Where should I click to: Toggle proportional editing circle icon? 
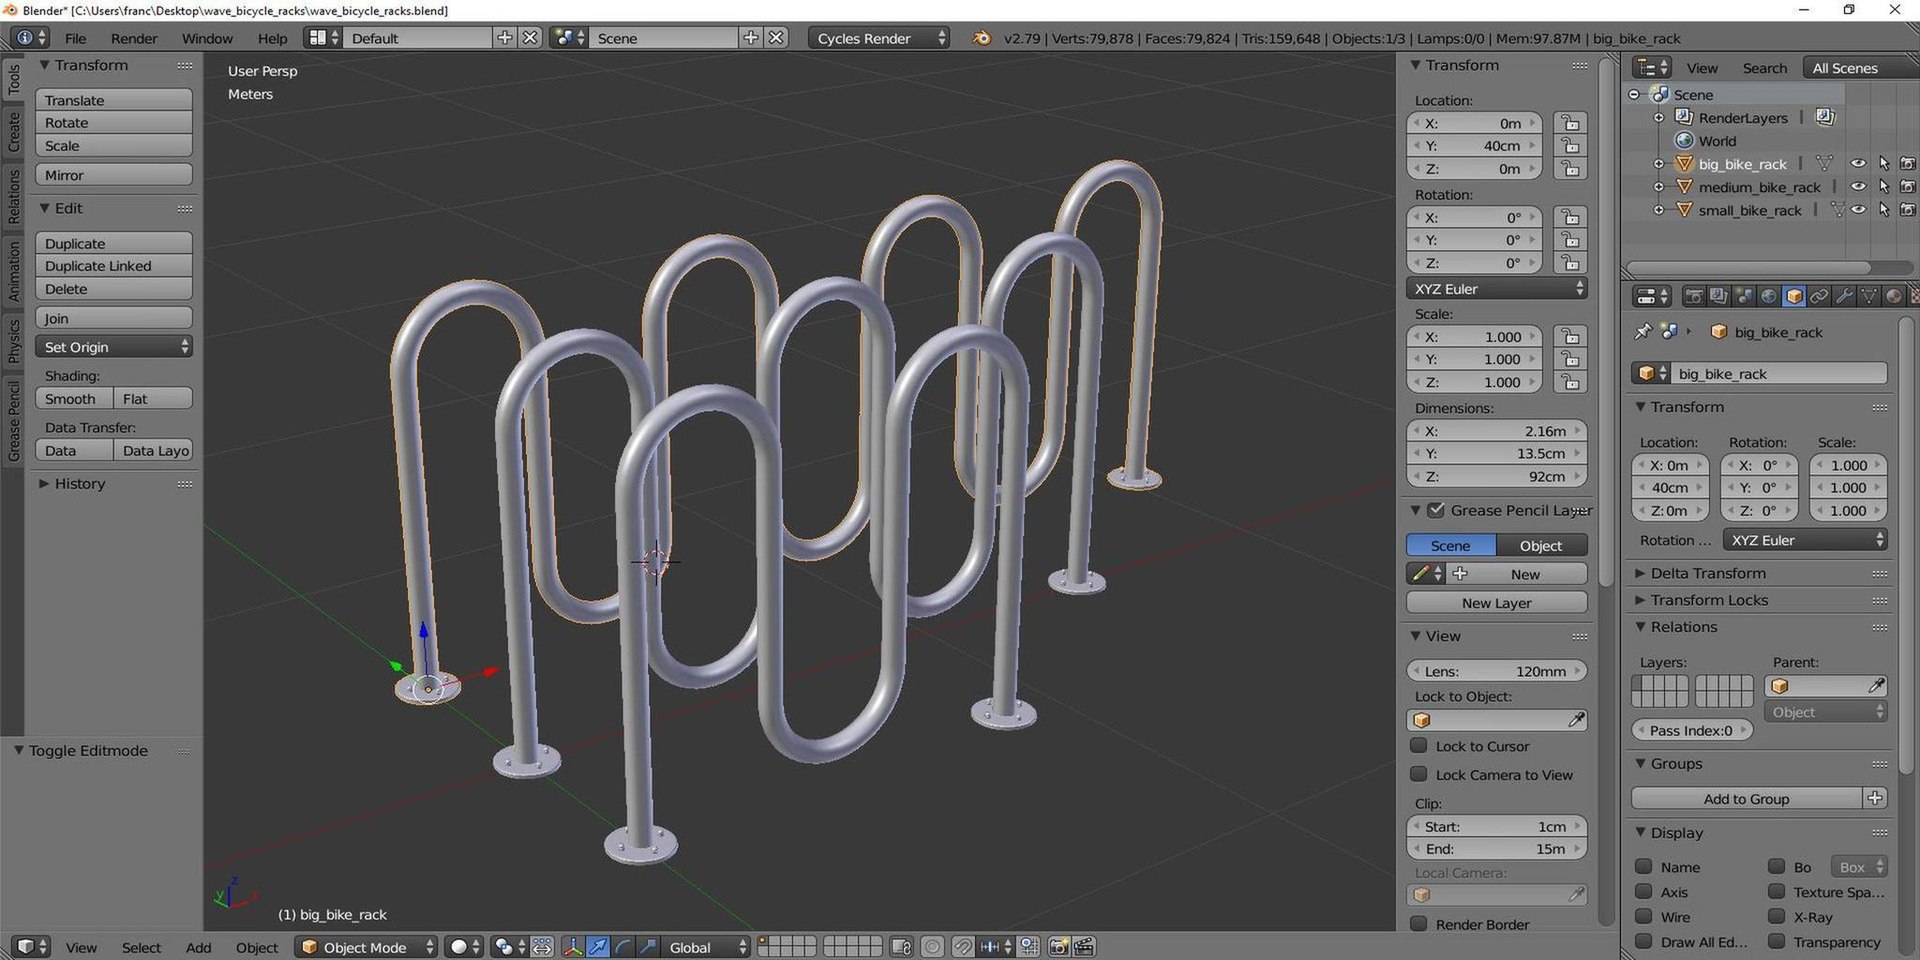coord(932,947)
